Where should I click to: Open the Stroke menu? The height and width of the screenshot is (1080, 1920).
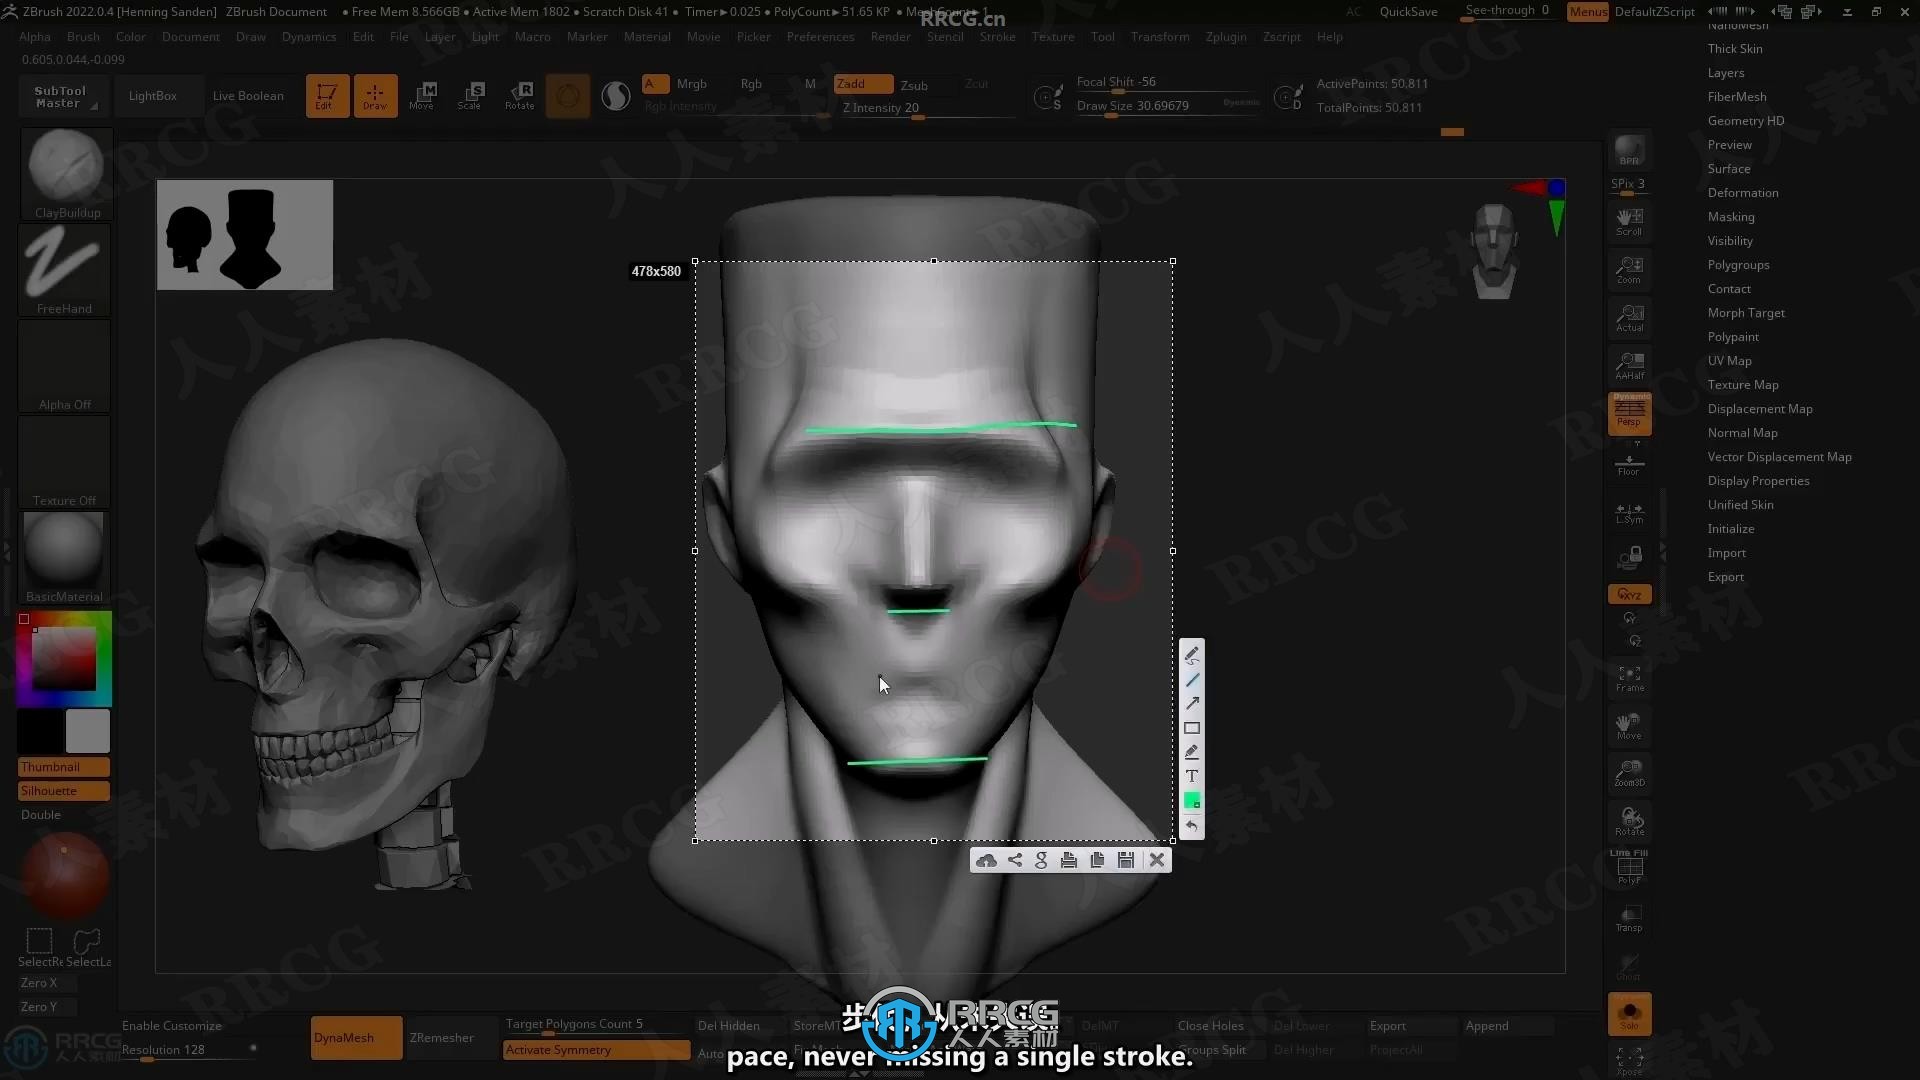click(997, 37)
